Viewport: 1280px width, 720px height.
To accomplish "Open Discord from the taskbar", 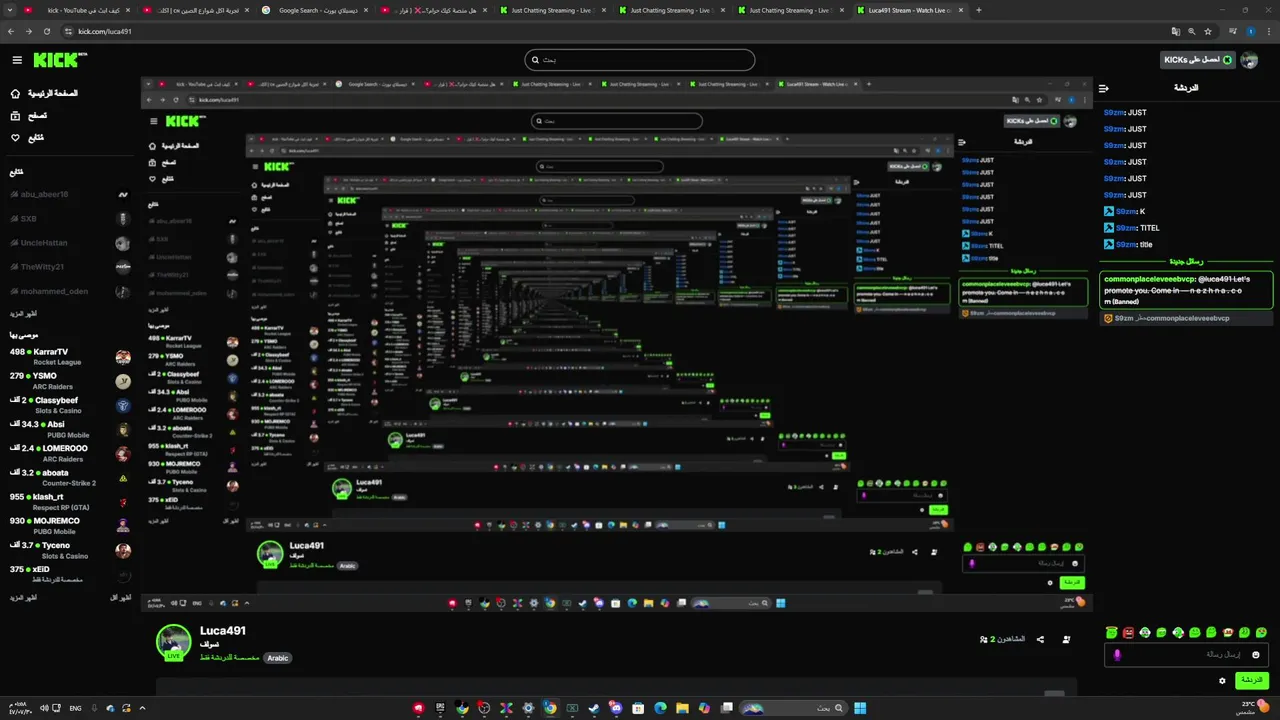I will (616, 708).
